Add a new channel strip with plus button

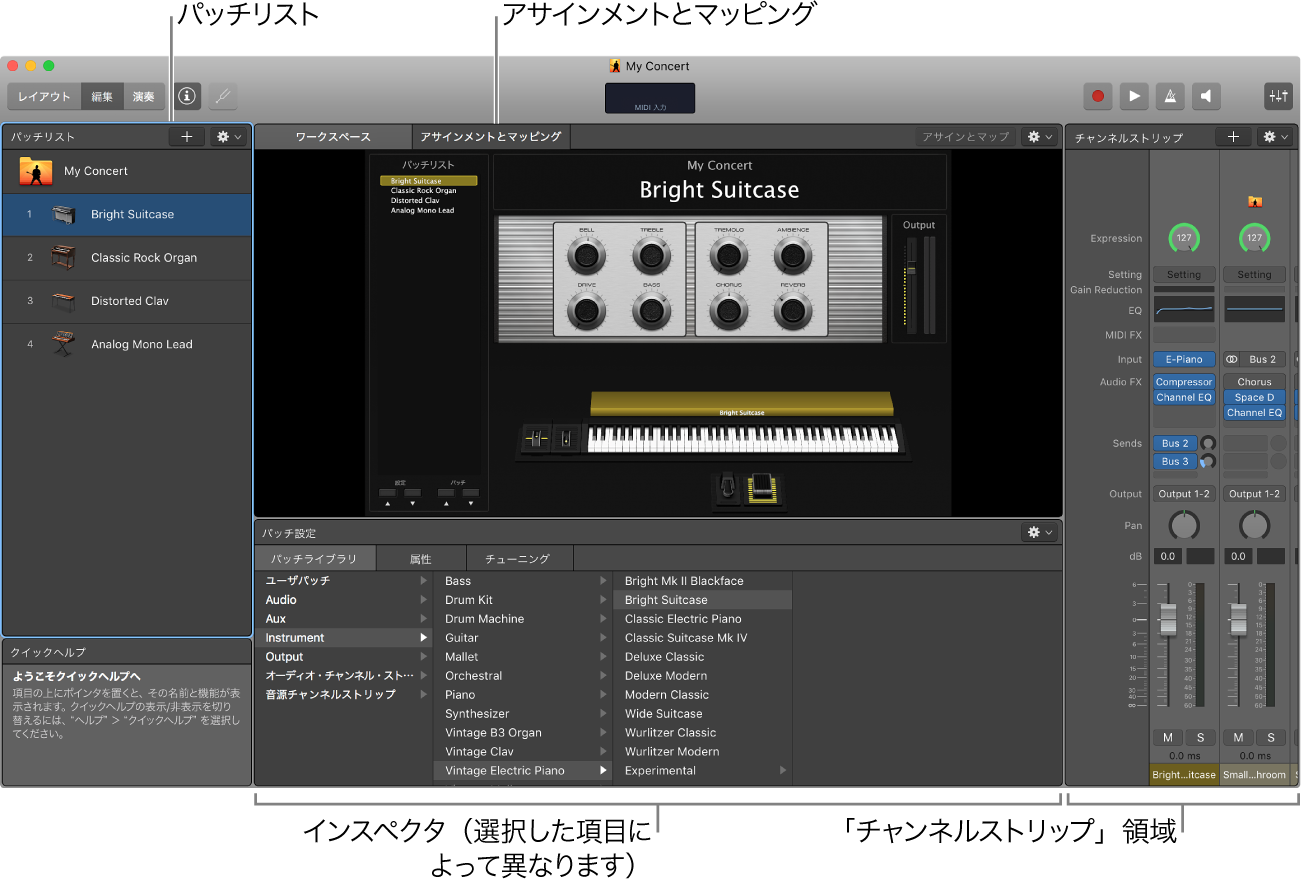tap(1233, 137)
